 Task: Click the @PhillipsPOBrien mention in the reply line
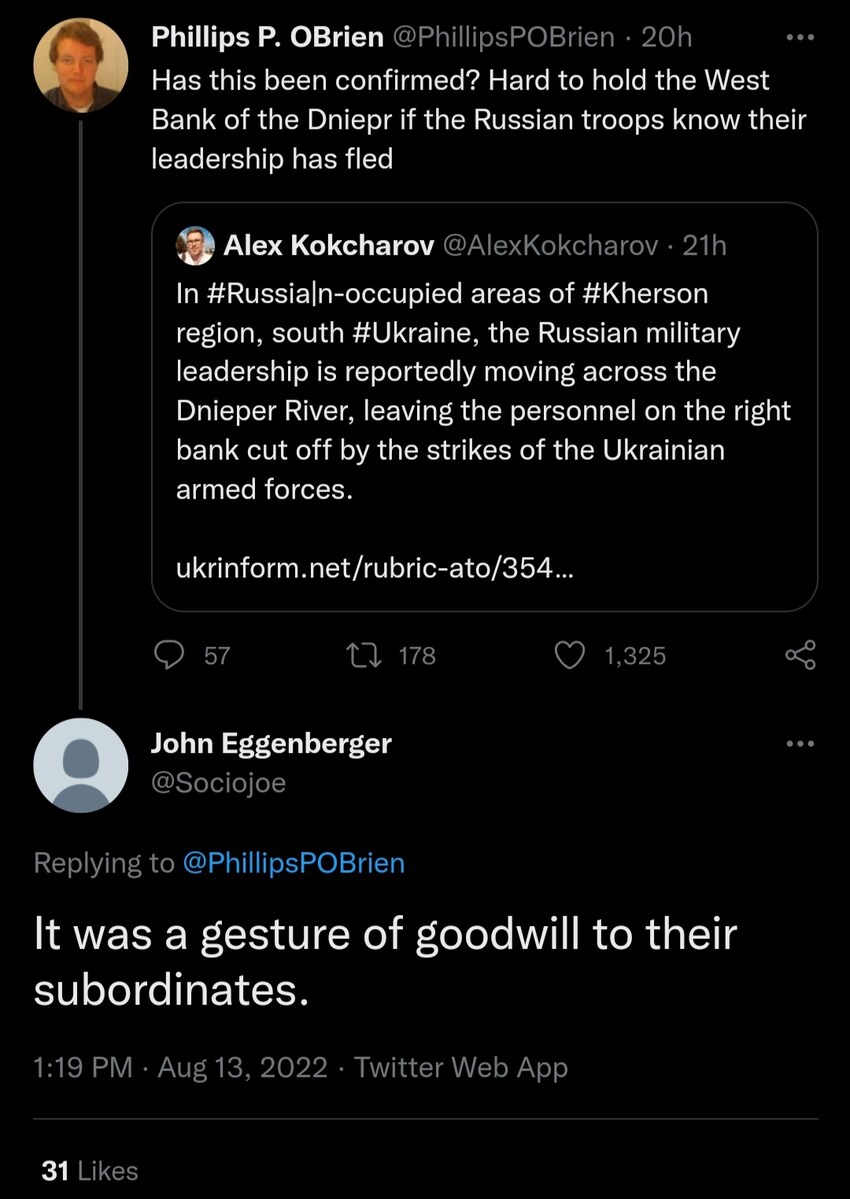click(x=294, y=862)
